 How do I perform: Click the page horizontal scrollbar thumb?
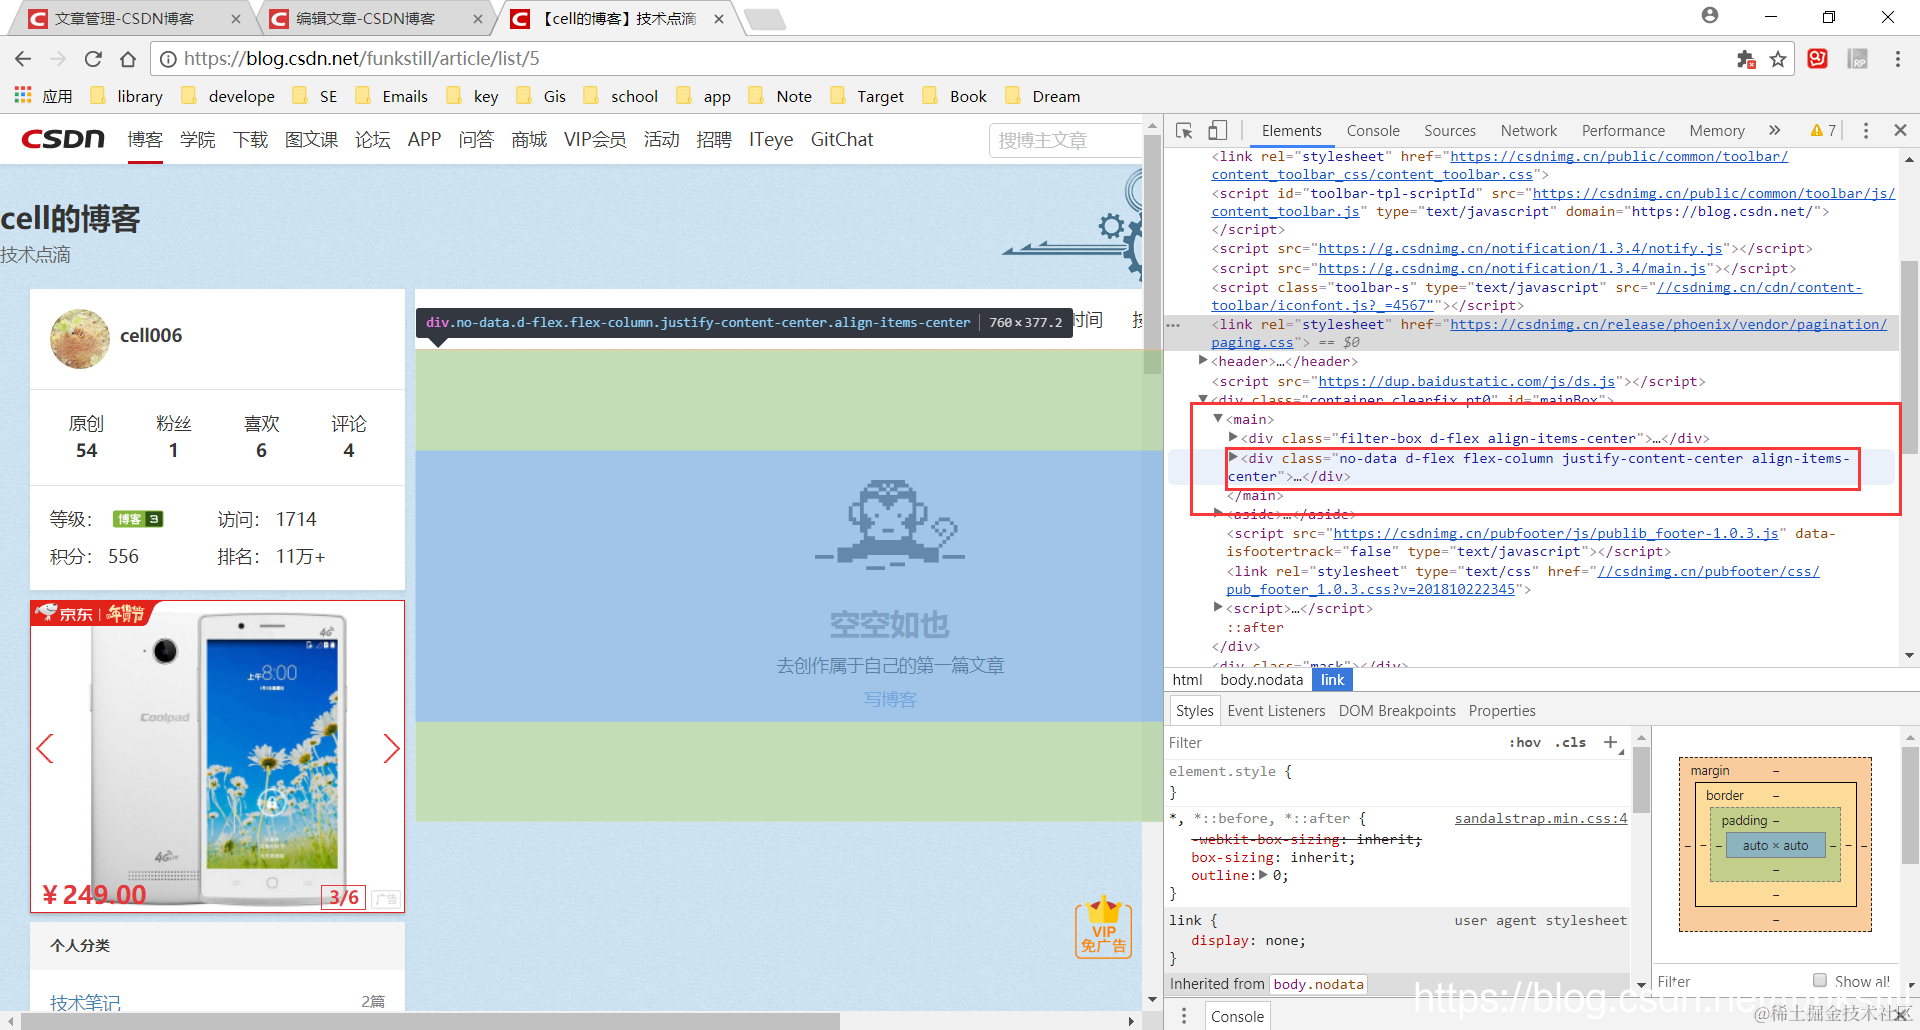click(x=430, y=1021)
